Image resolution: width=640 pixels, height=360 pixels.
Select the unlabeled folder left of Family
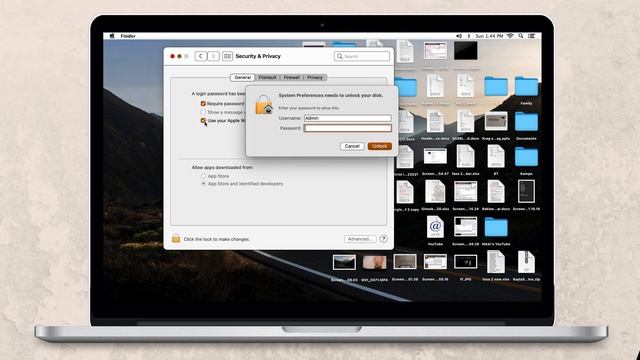[496, 87]
